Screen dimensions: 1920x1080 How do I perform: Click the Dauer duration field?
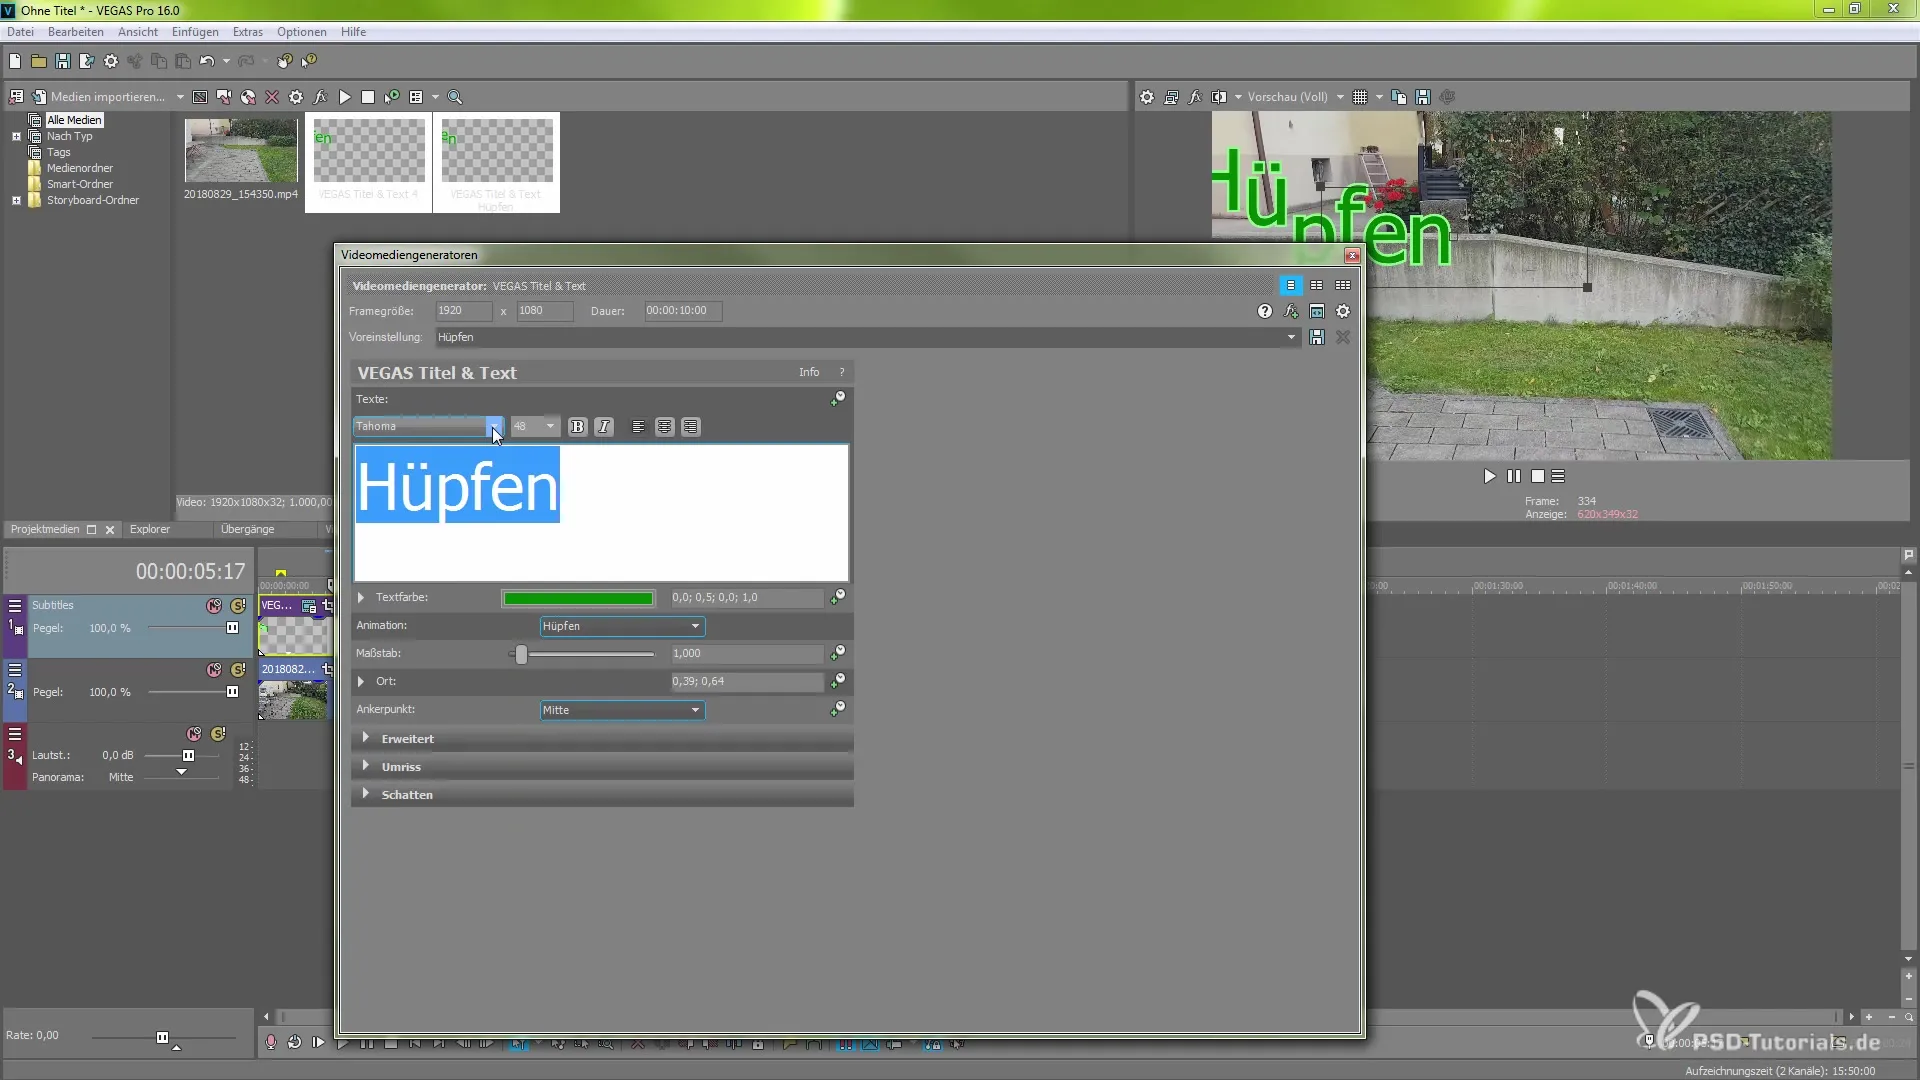(x=682, y=311)
